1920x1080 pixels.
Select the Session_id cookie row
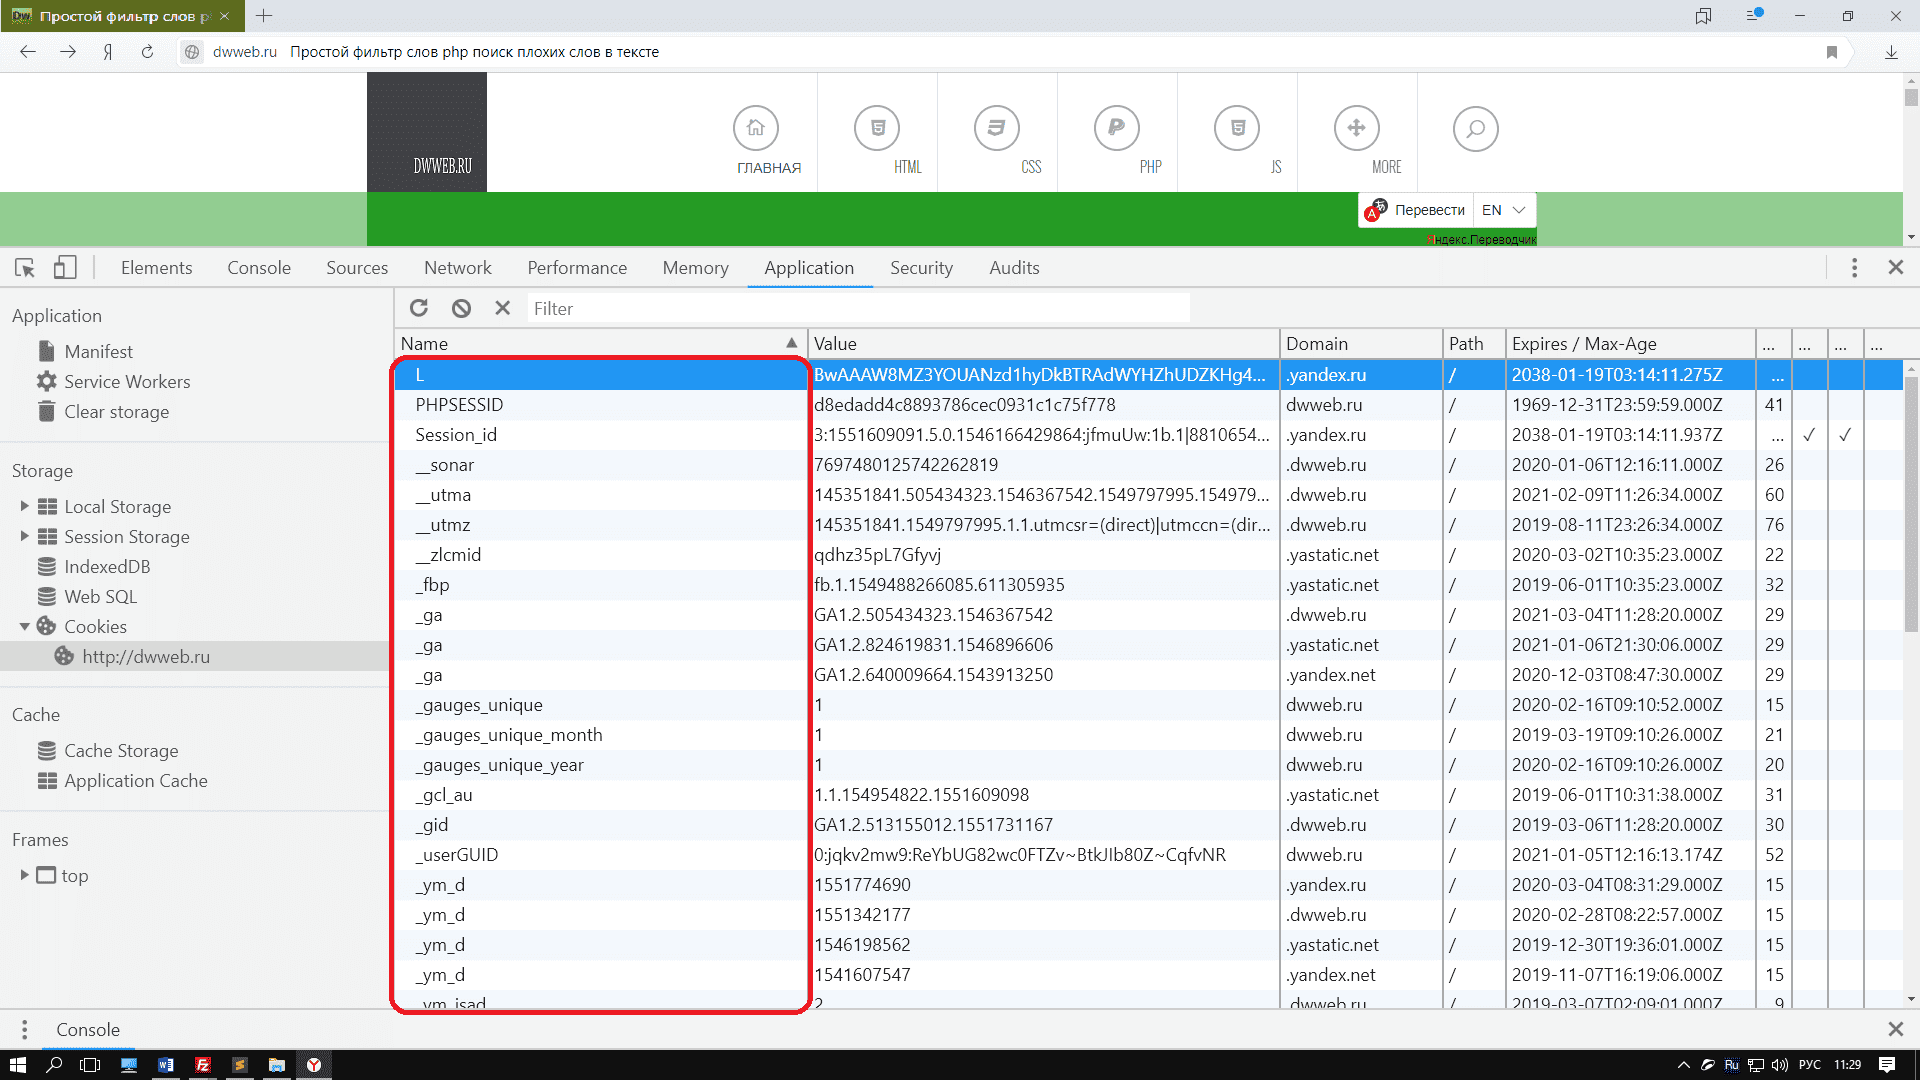[1148, 434]
